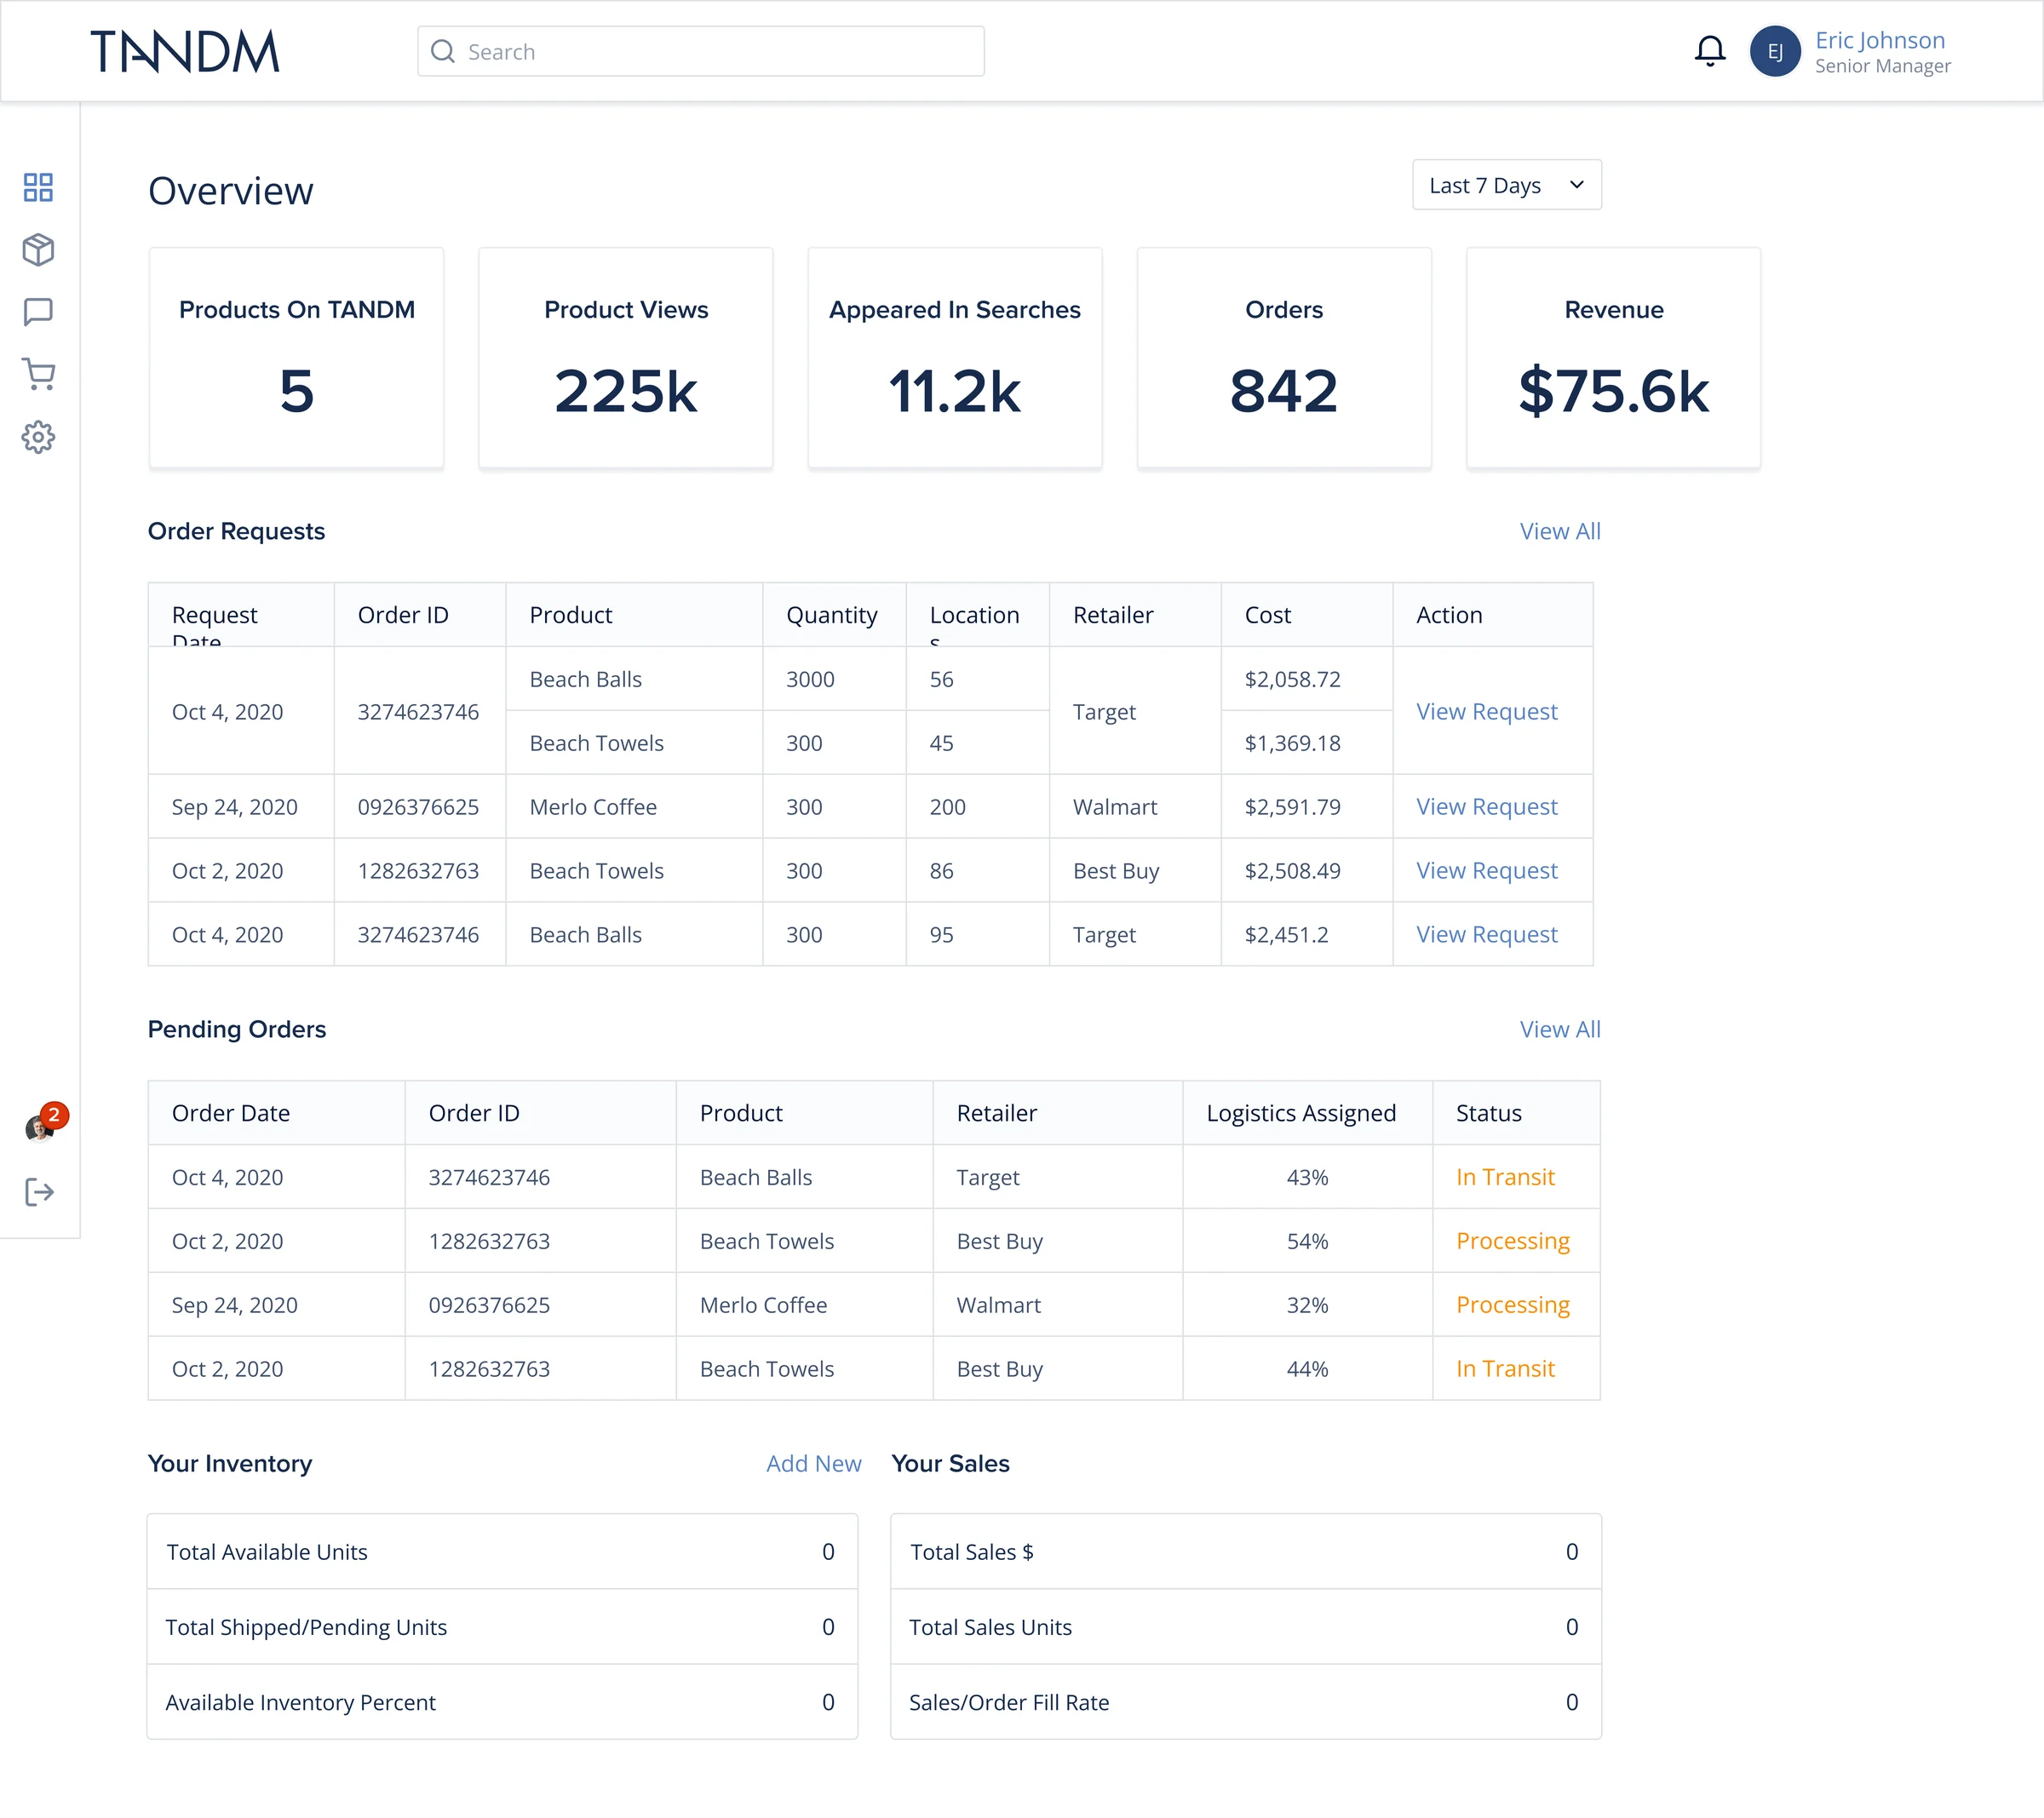
Task: Click Processing status at 54% logistics
Action: [1512, 1241]
